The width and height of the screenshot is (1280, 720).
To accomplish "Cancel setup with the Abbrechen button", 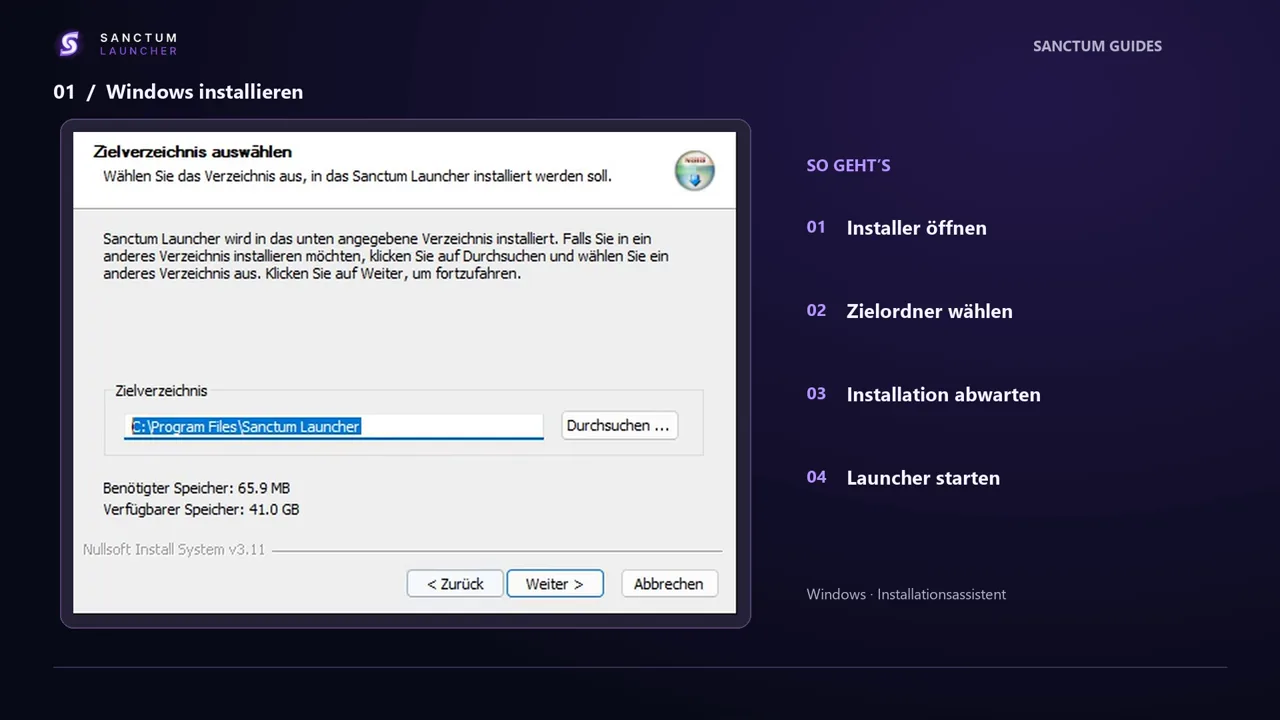I will [x=669, y=584].
